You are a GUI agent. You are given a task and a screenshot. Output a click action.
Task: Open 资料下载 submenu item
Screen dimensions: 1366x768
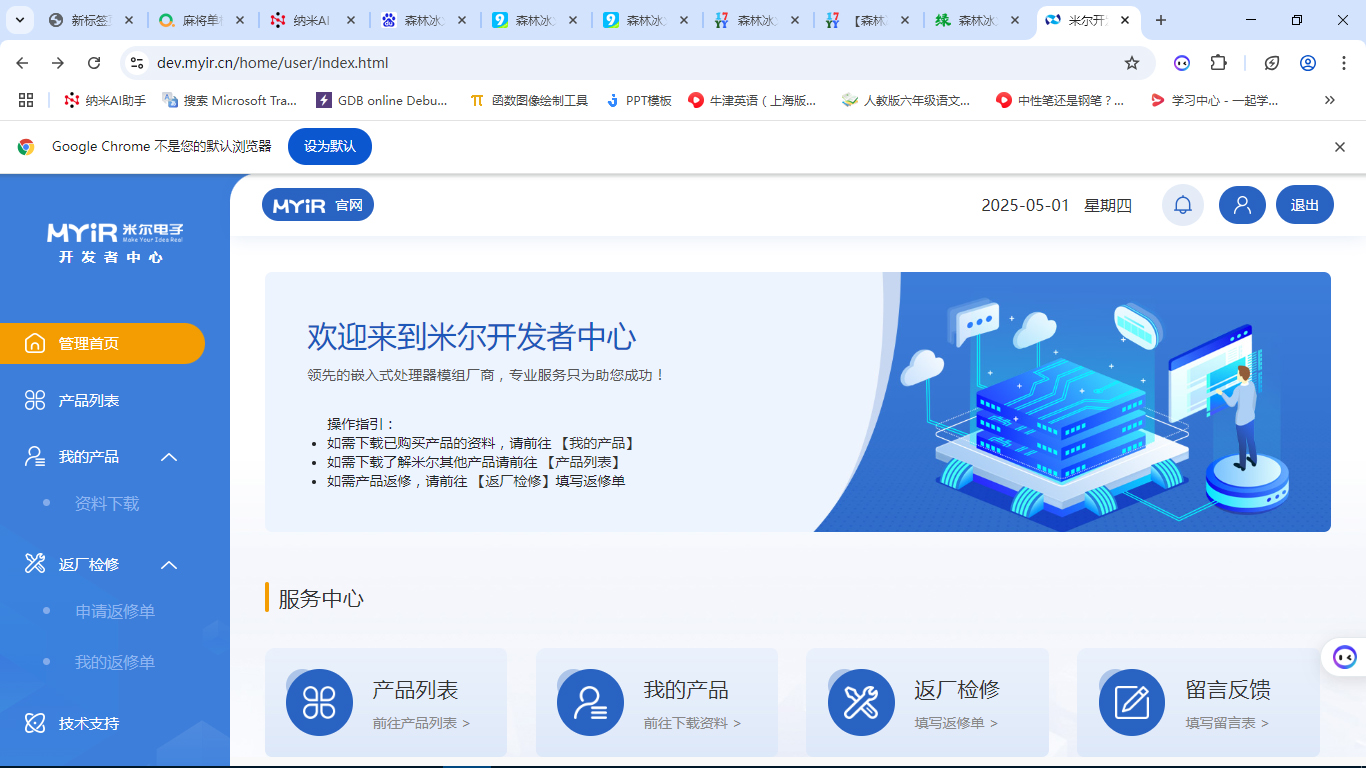(x=107, y=503)
